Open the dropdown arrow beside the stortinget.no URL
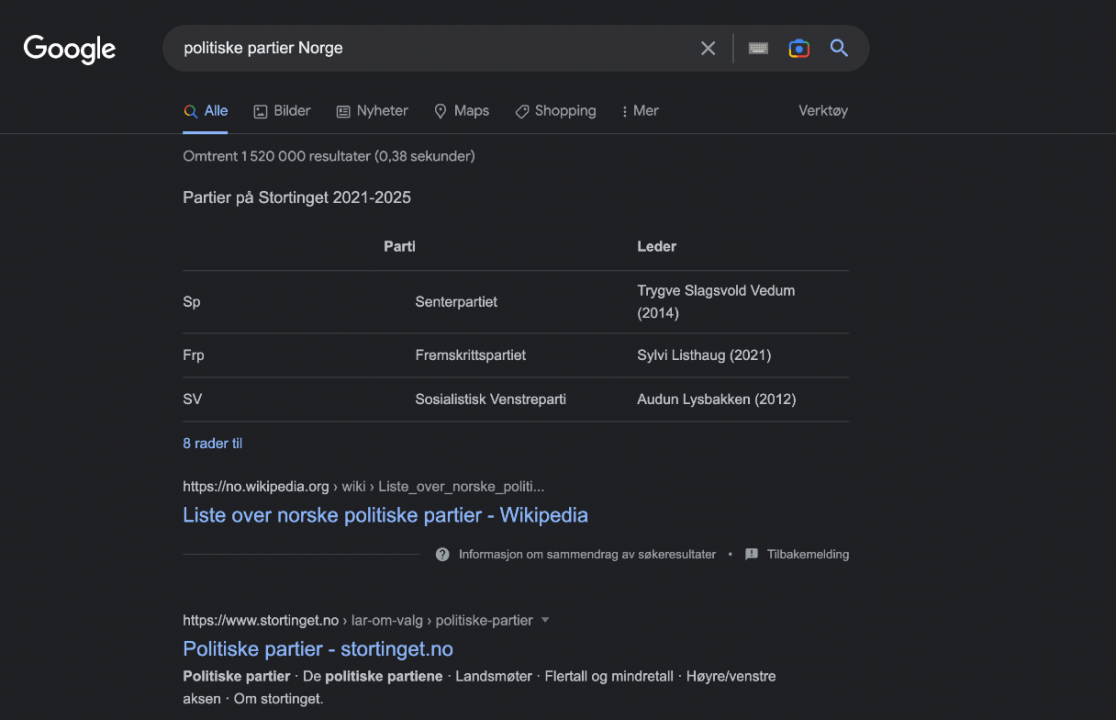Image resolution: width=1116 pixels, height=720 pixels. coord(545,620)
